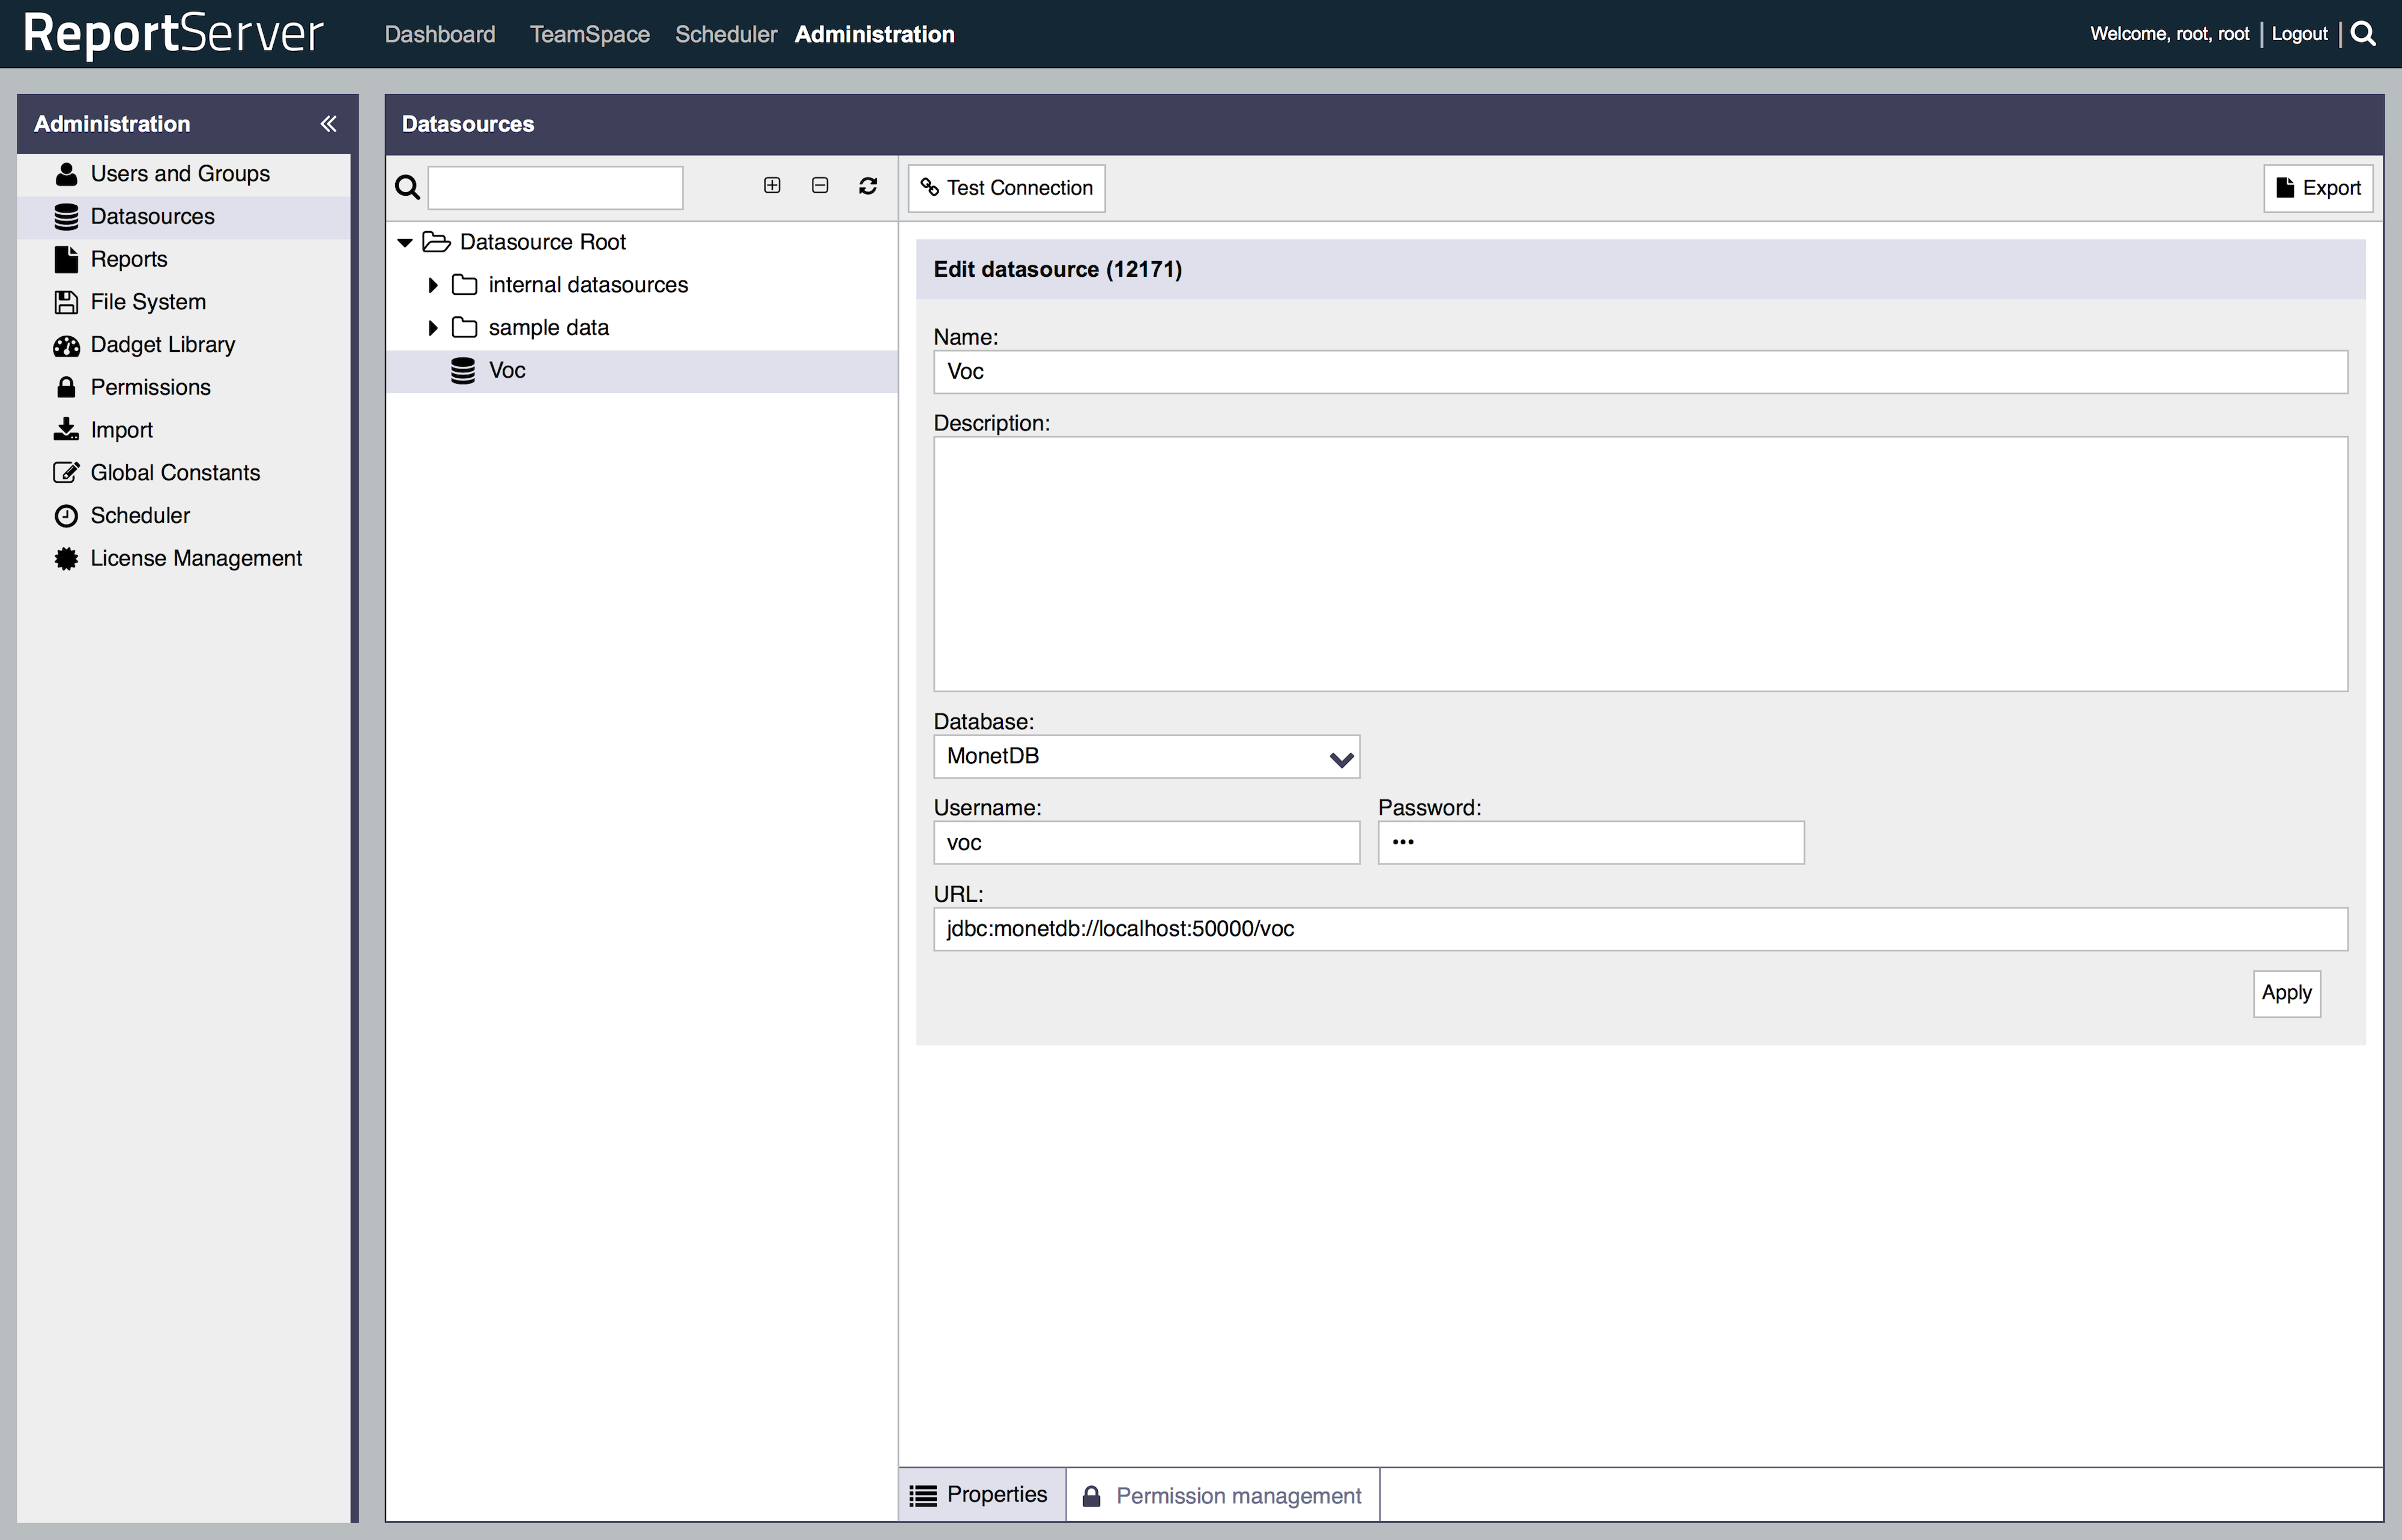The width and height of the screenshot is (2402, 1540).
Task: Open the TeamSpace top menu
Action: 589,34
